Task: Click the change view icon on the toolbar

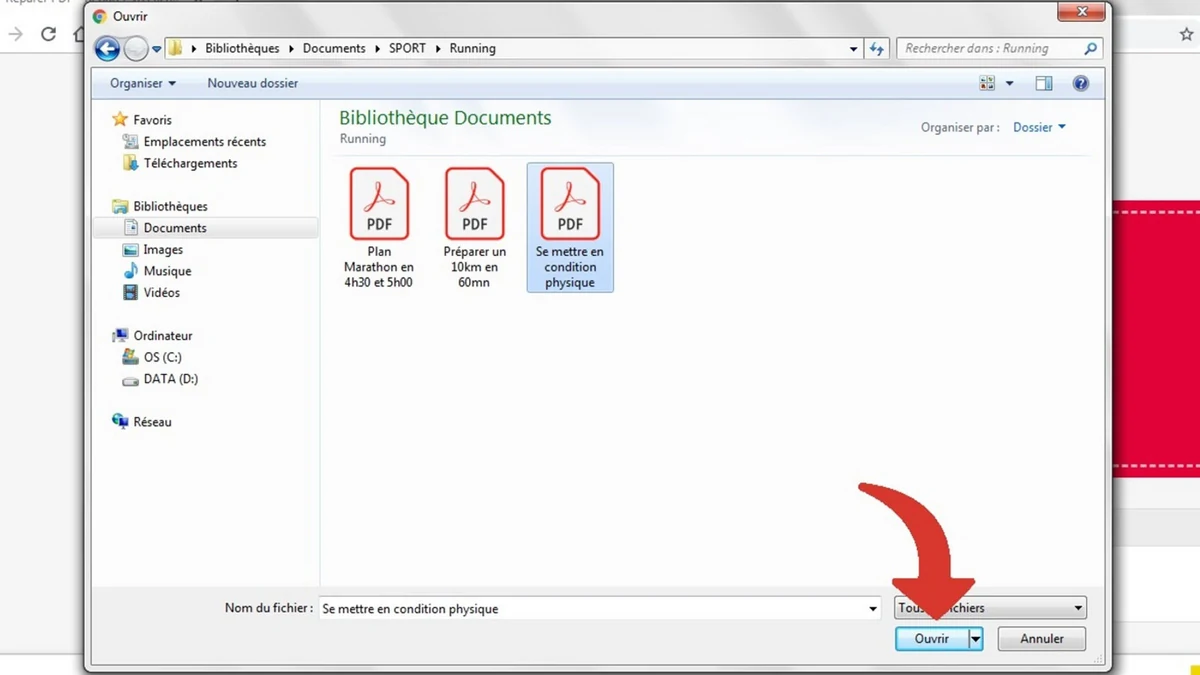Action: (x=990, y=83)
